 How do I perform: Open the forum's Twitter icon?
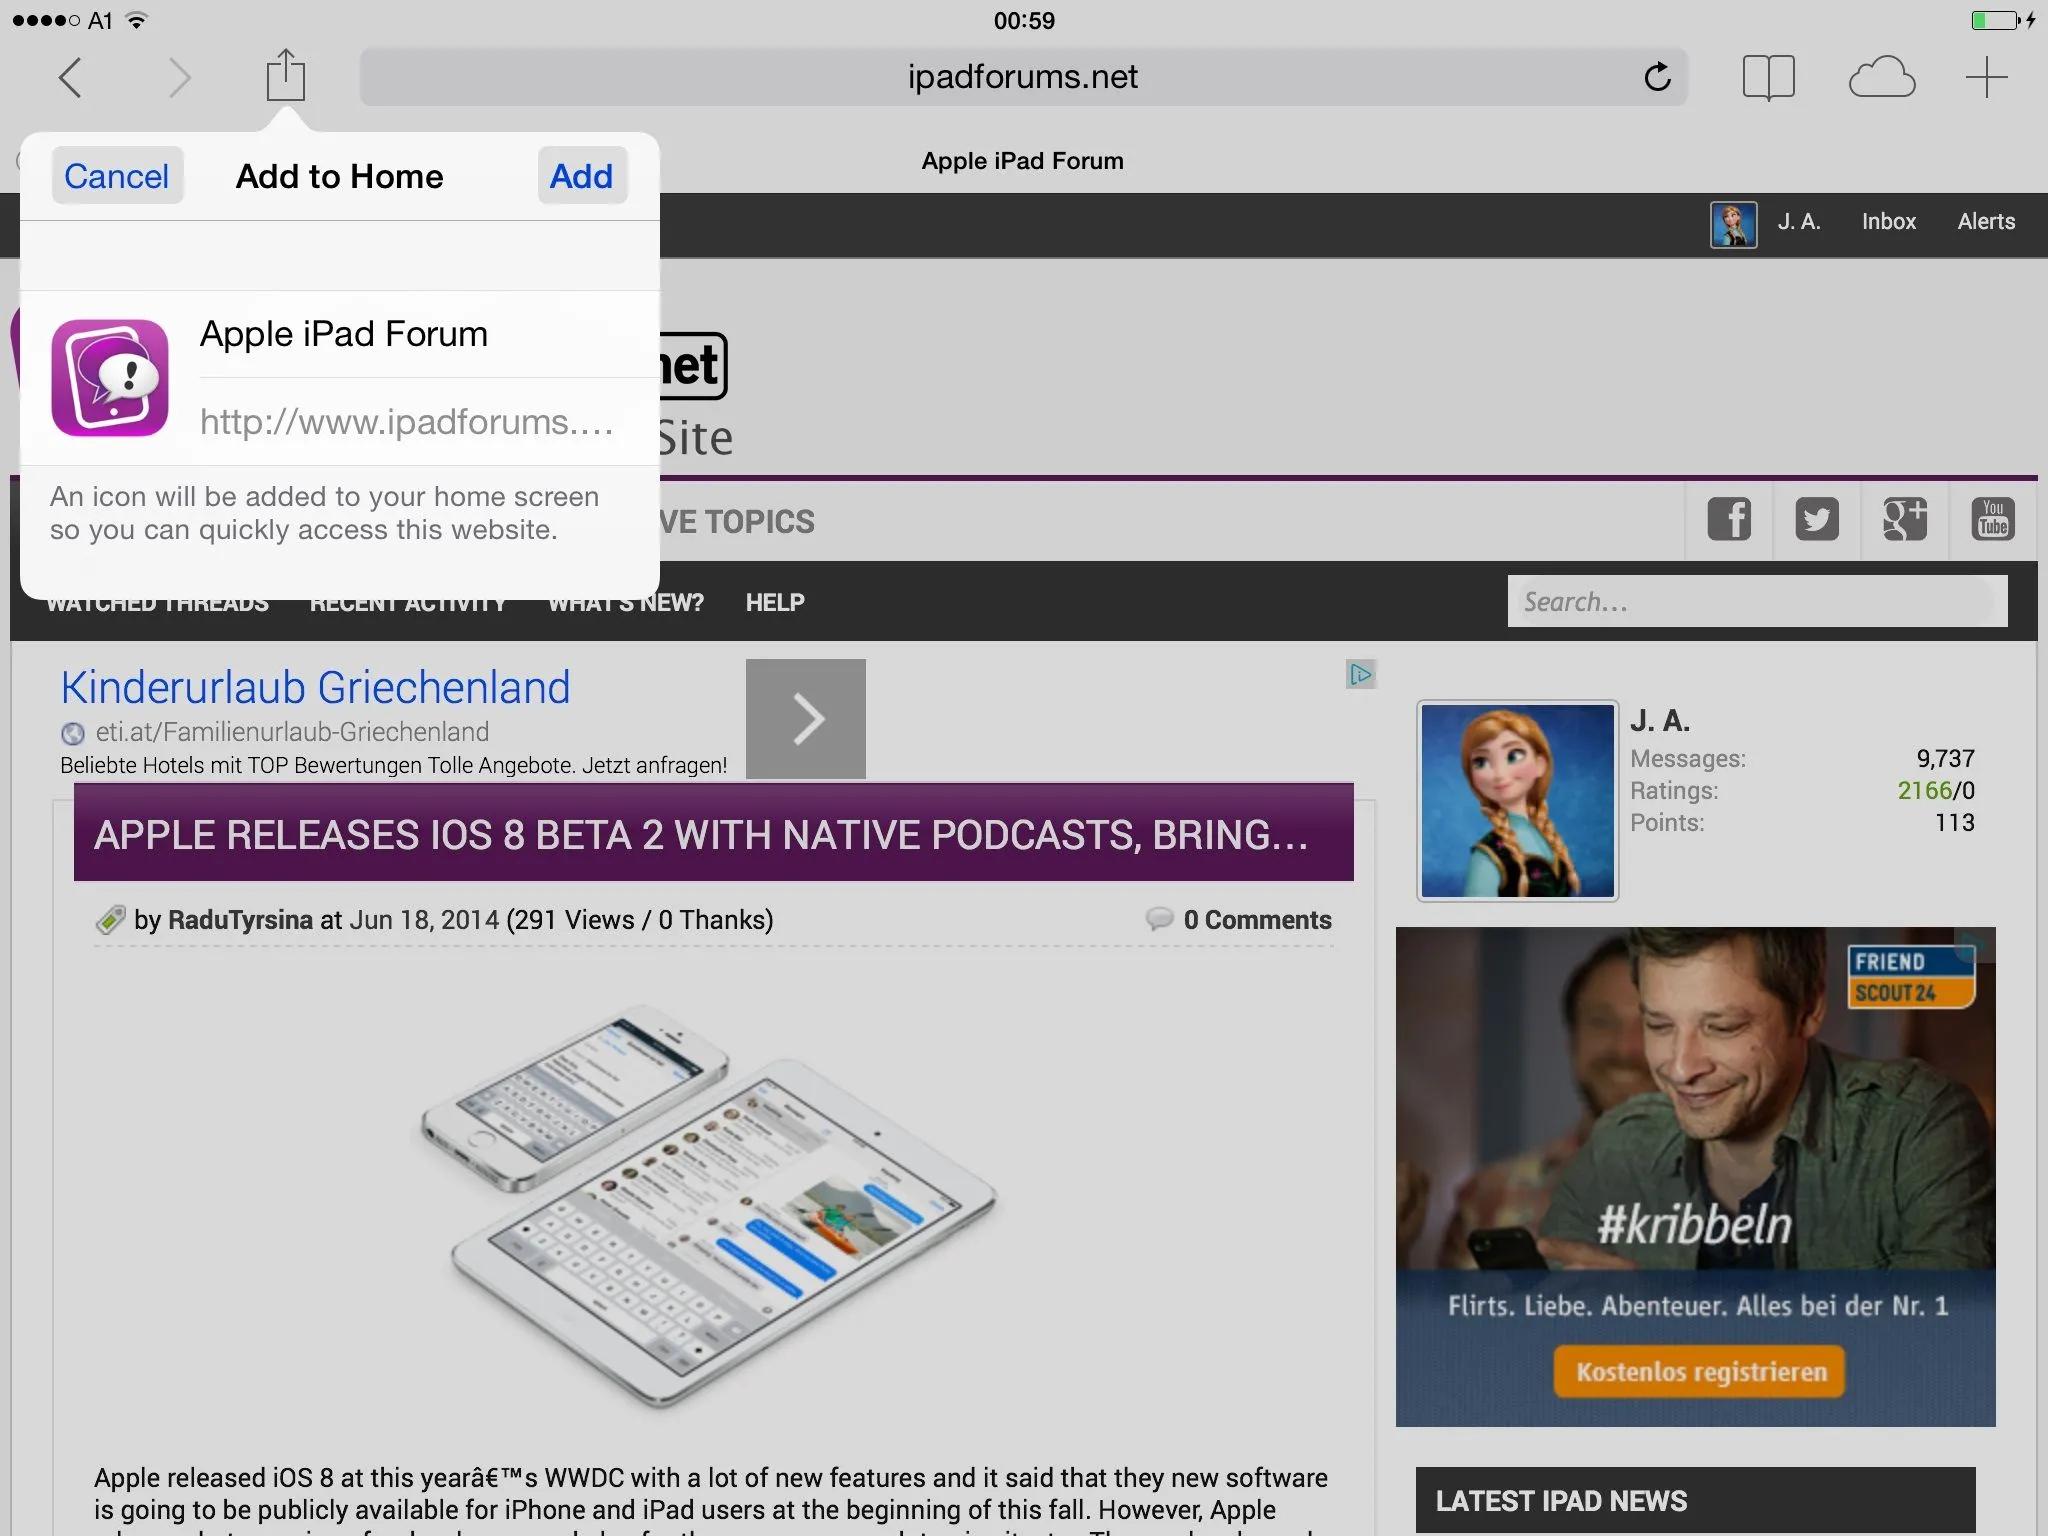(1816, 519)
